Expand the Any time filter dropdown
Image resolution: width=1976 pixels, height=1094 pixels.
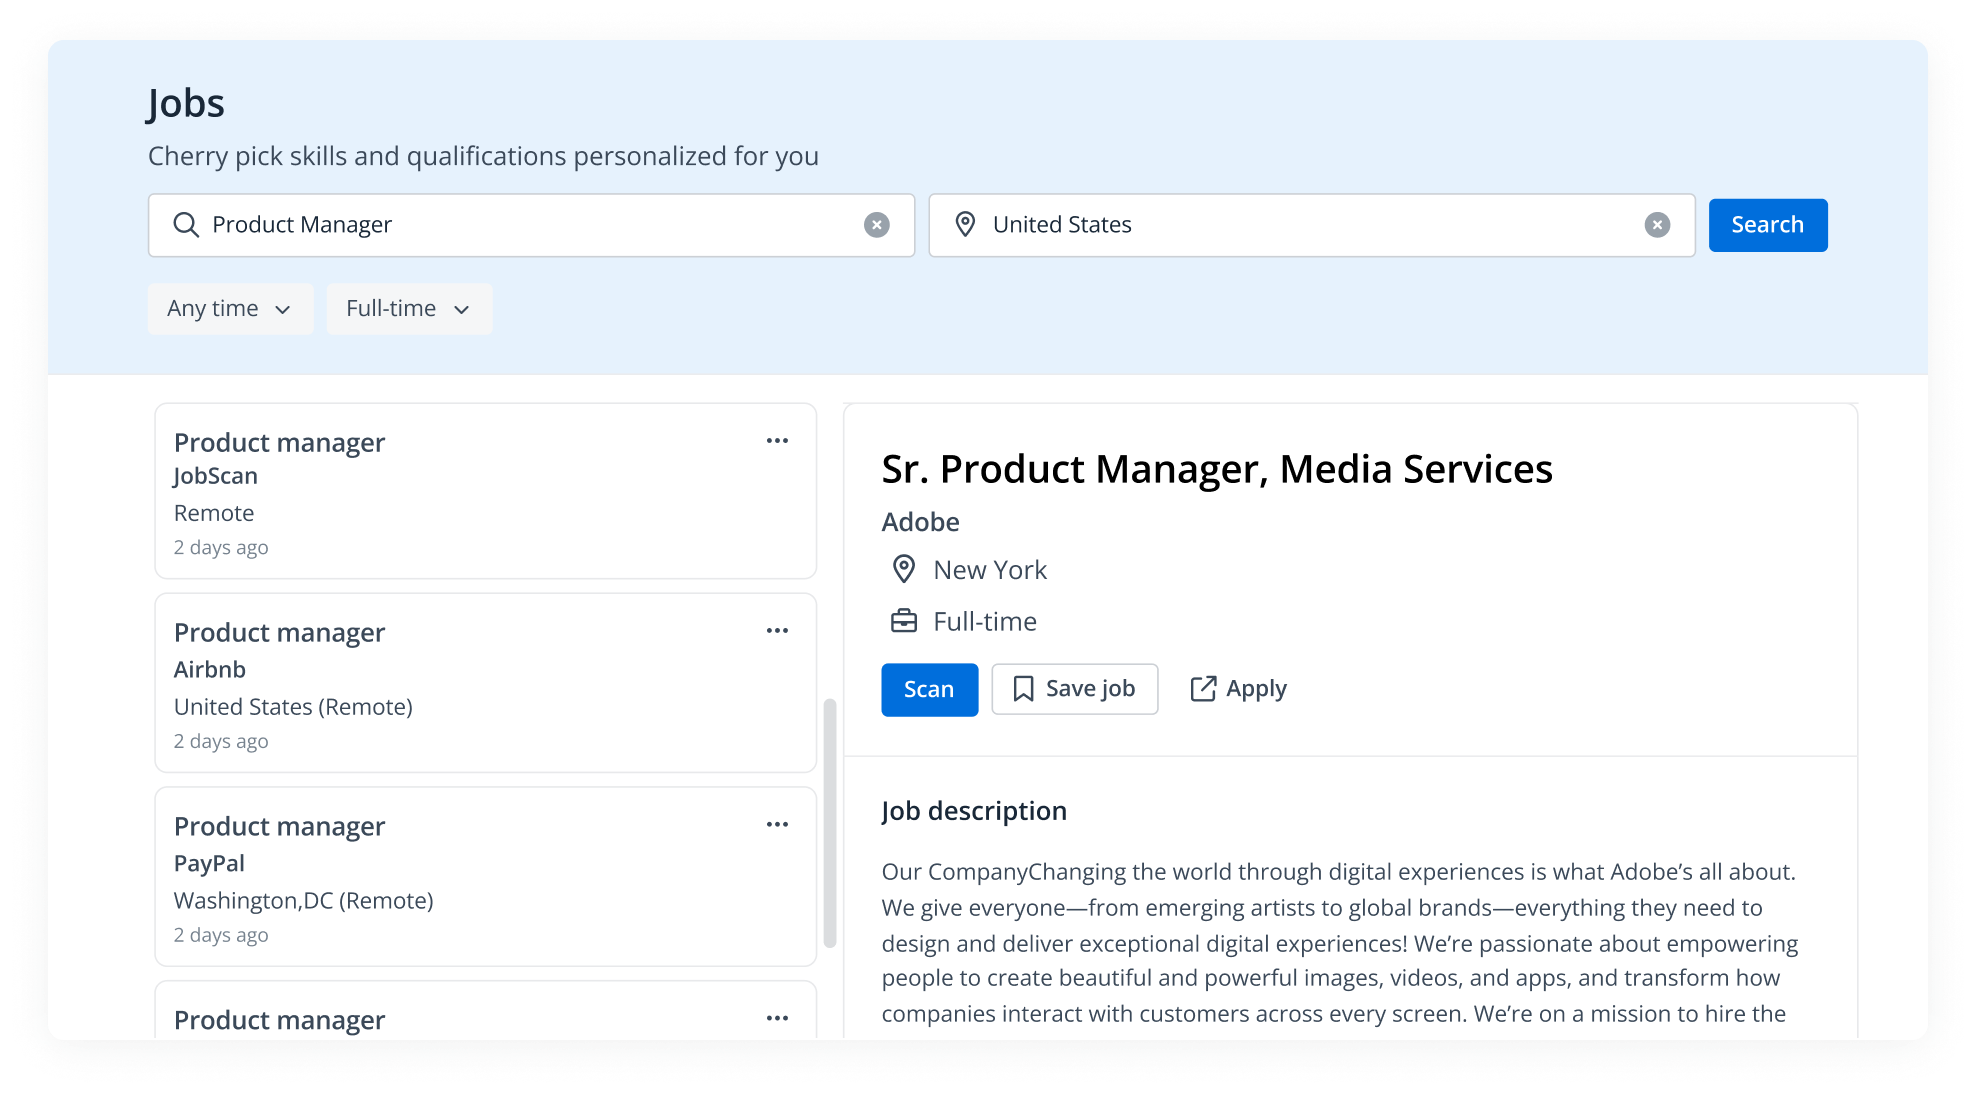tap(230, 309)
